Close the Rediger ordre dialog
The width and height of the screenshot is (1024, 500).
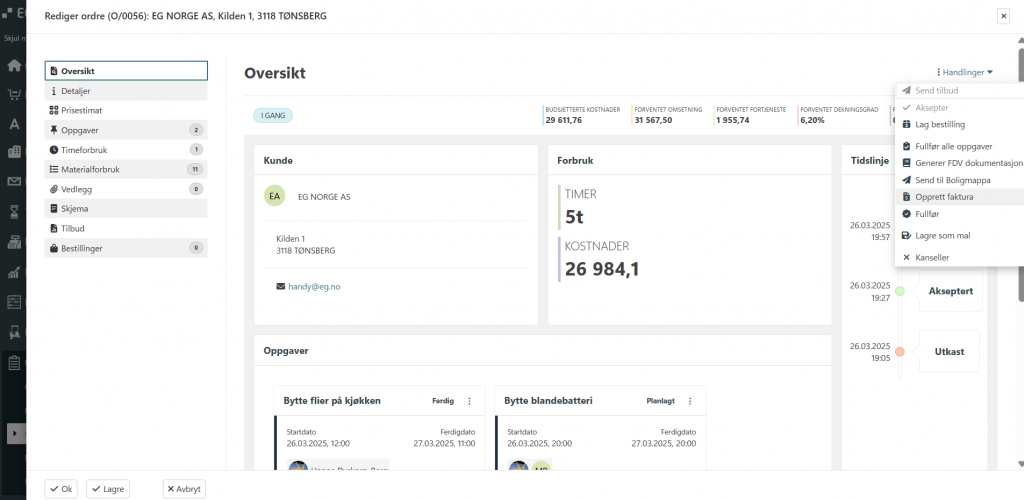pyautogui.click(x=1003, y=16)
